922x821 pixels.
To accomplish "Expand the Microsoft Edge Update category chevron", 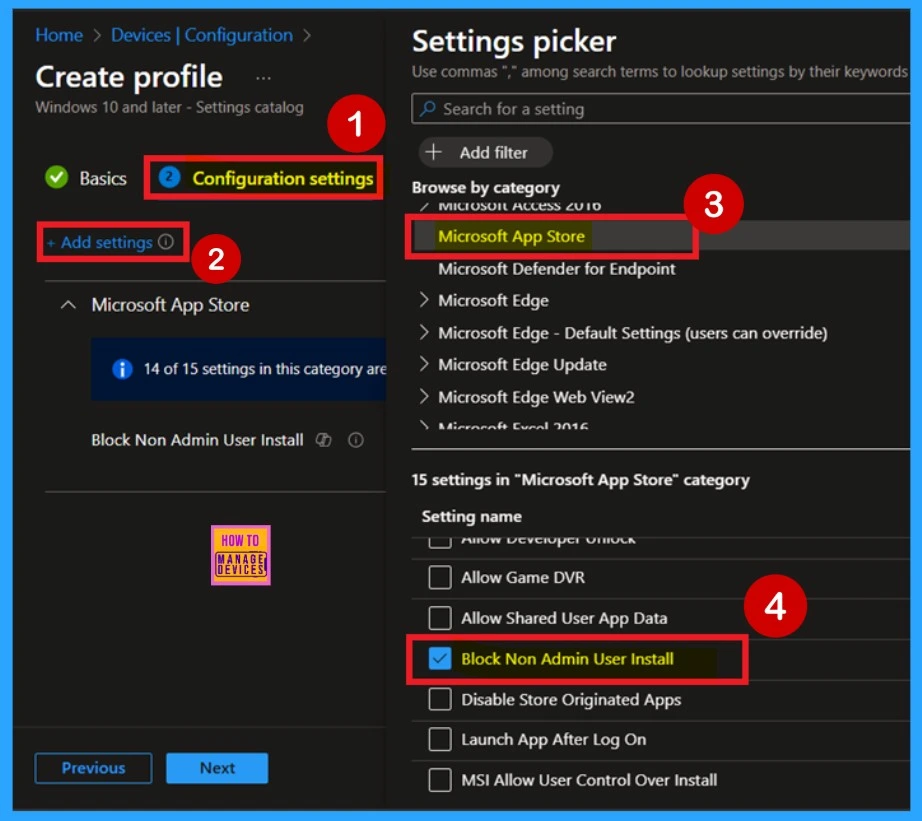I will [423, 364].
